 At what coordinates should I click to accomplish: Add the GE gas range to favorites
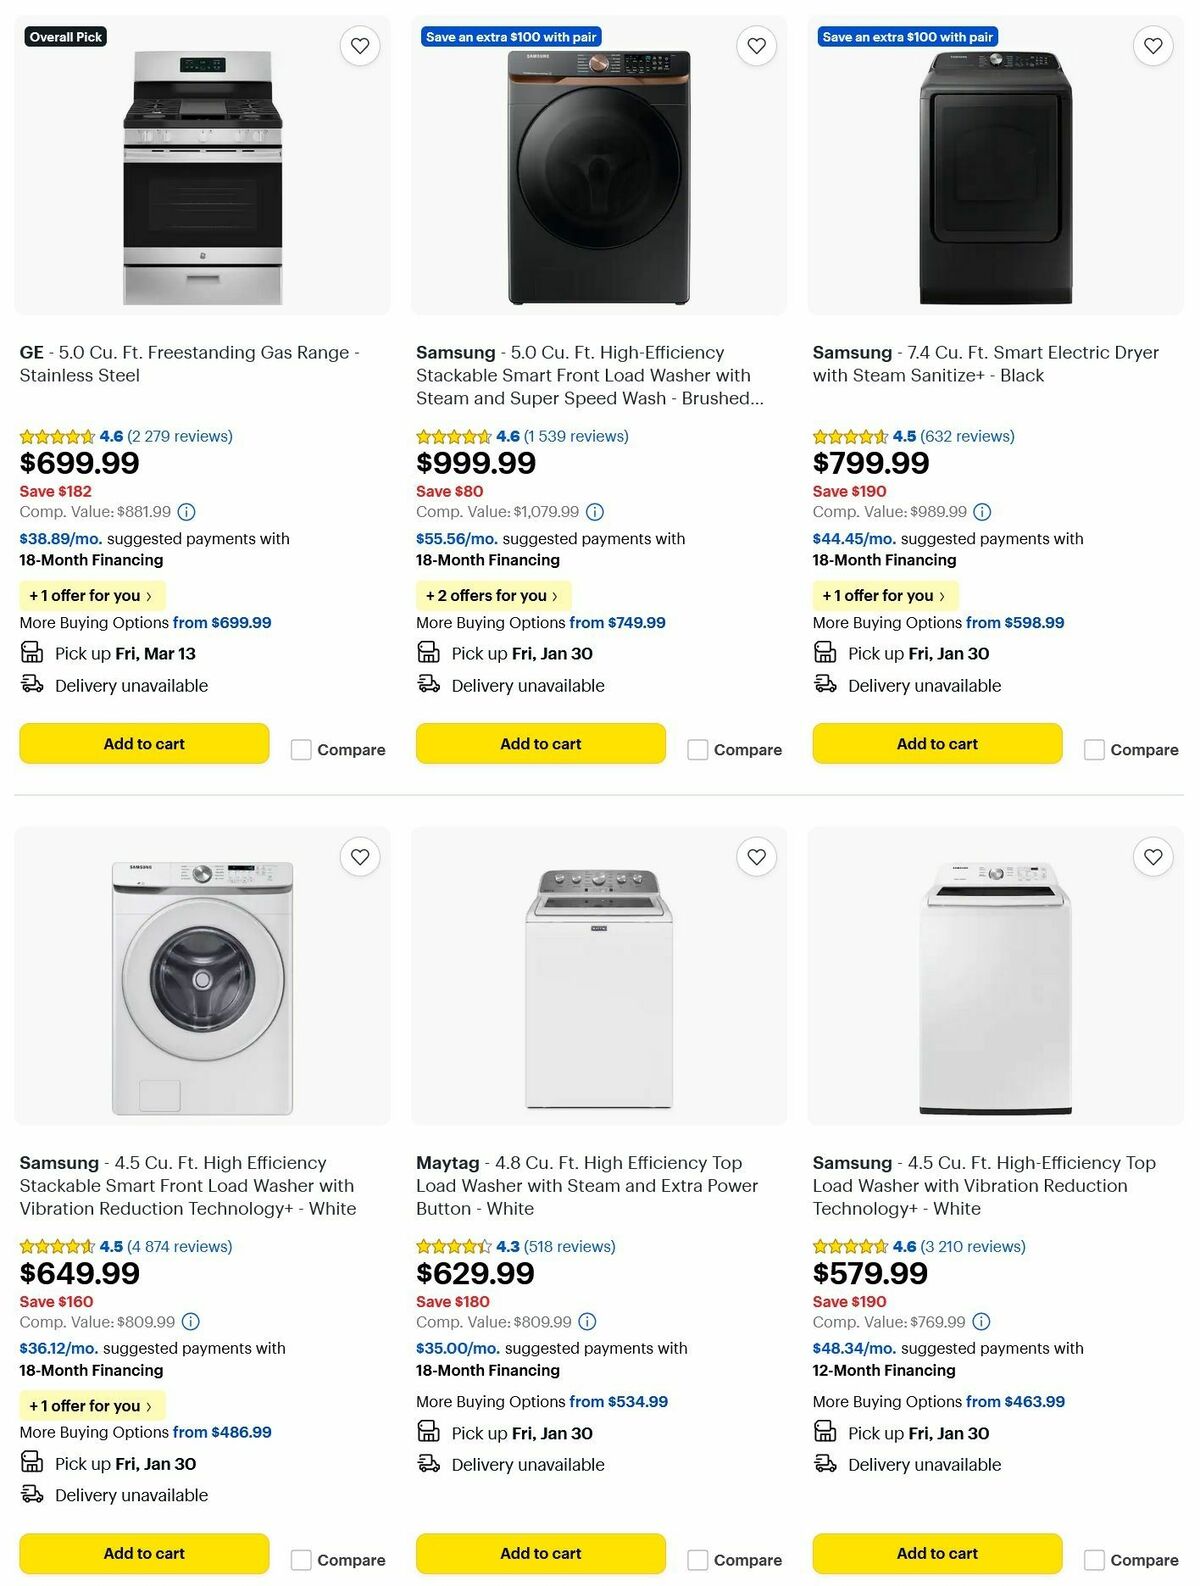pos(359,46)
